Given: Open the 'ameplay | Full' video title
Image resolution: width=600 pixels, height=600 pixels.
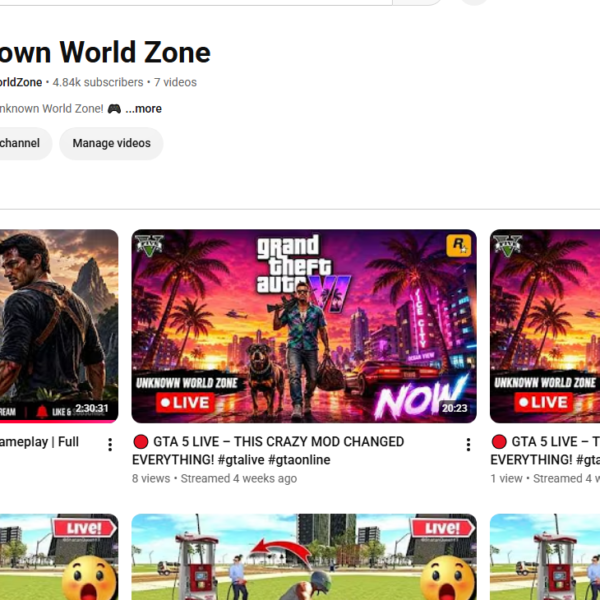Looking at the screenshot, I should pyautogui.click(x=39, y=442).
